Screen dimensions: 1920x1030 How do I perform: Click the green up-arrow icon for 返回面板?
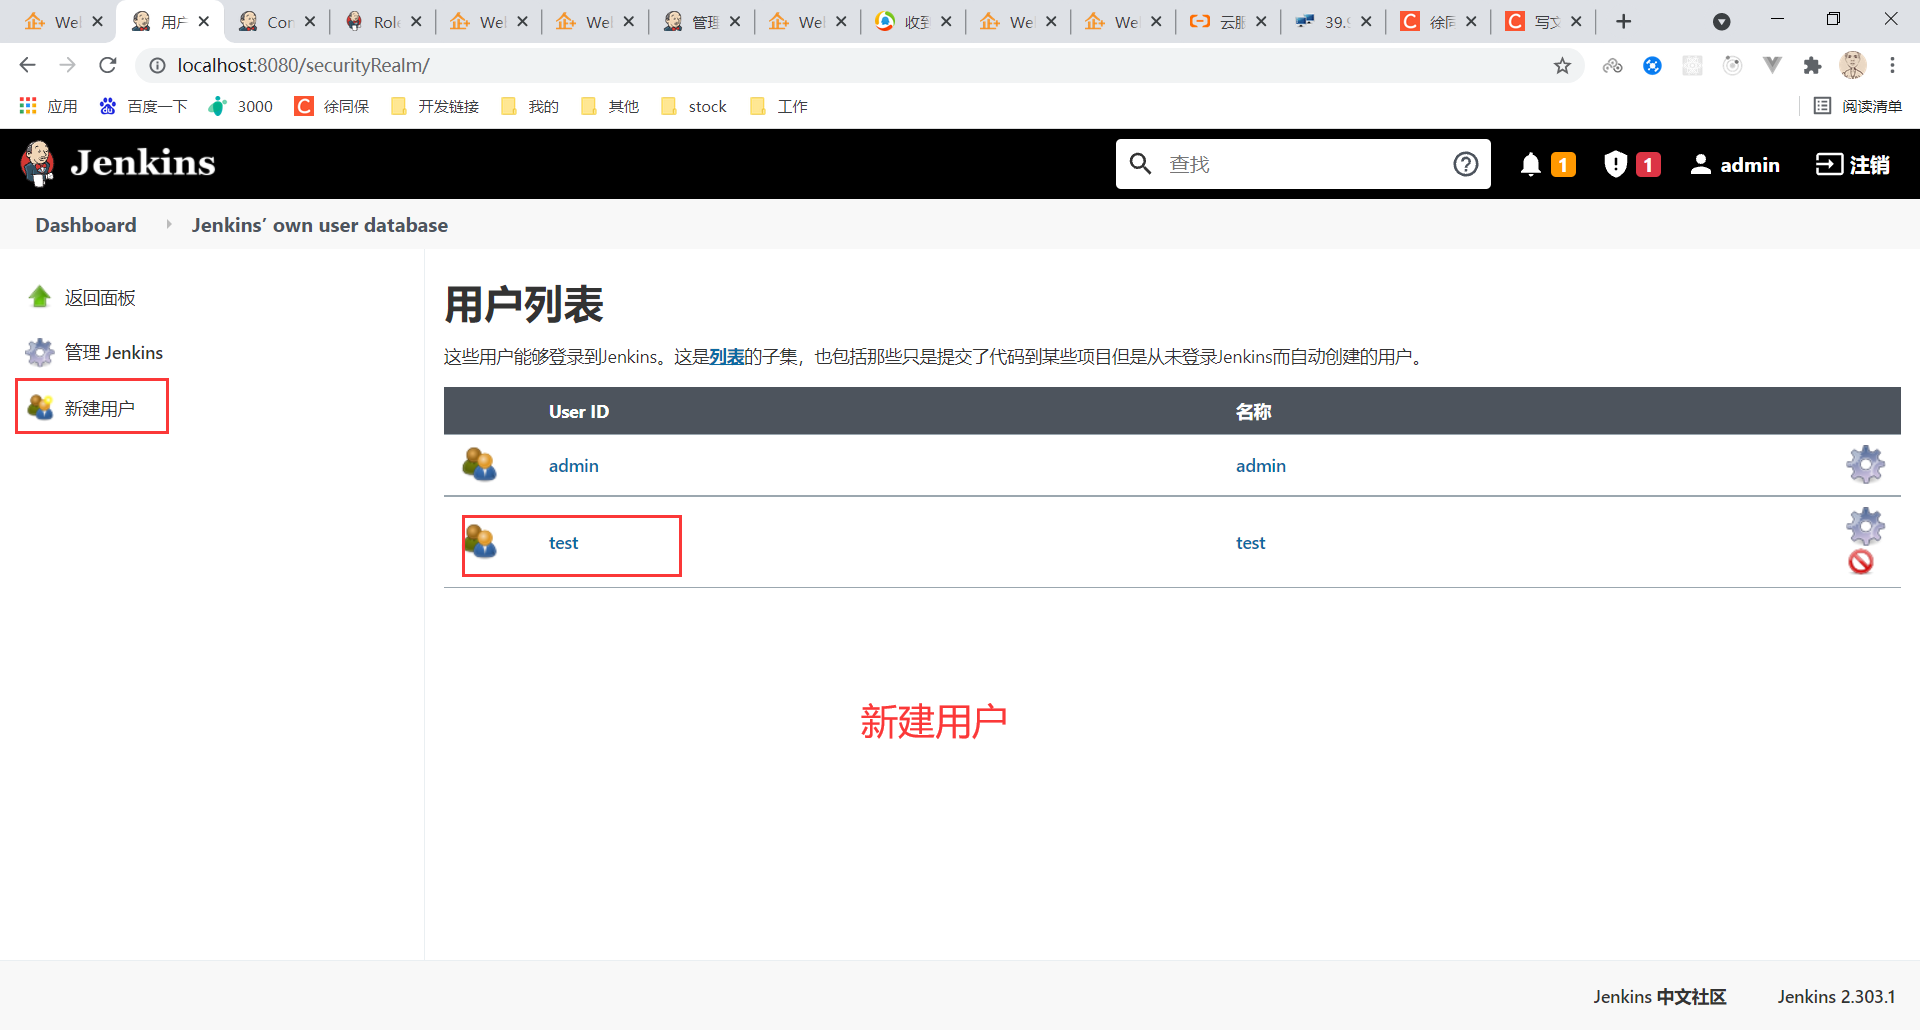coord(40,297)
